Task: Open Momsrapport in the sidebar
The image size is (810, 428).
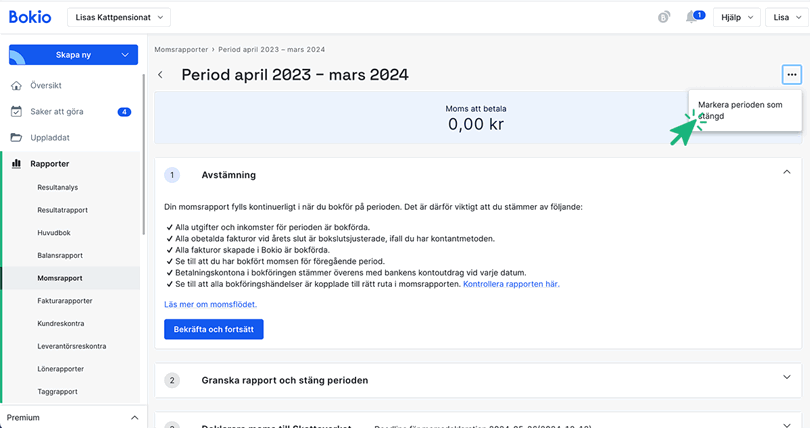Action: [60, 278]
